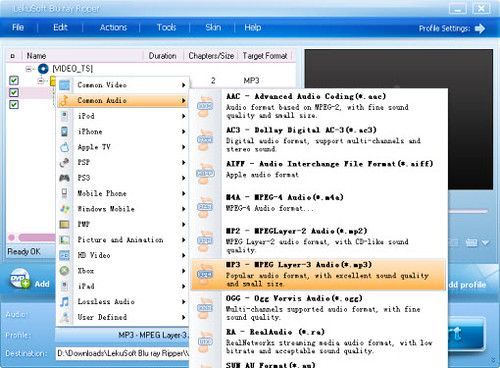Click the MP2 format icon

pyautogui.click(x=205, y=240)
